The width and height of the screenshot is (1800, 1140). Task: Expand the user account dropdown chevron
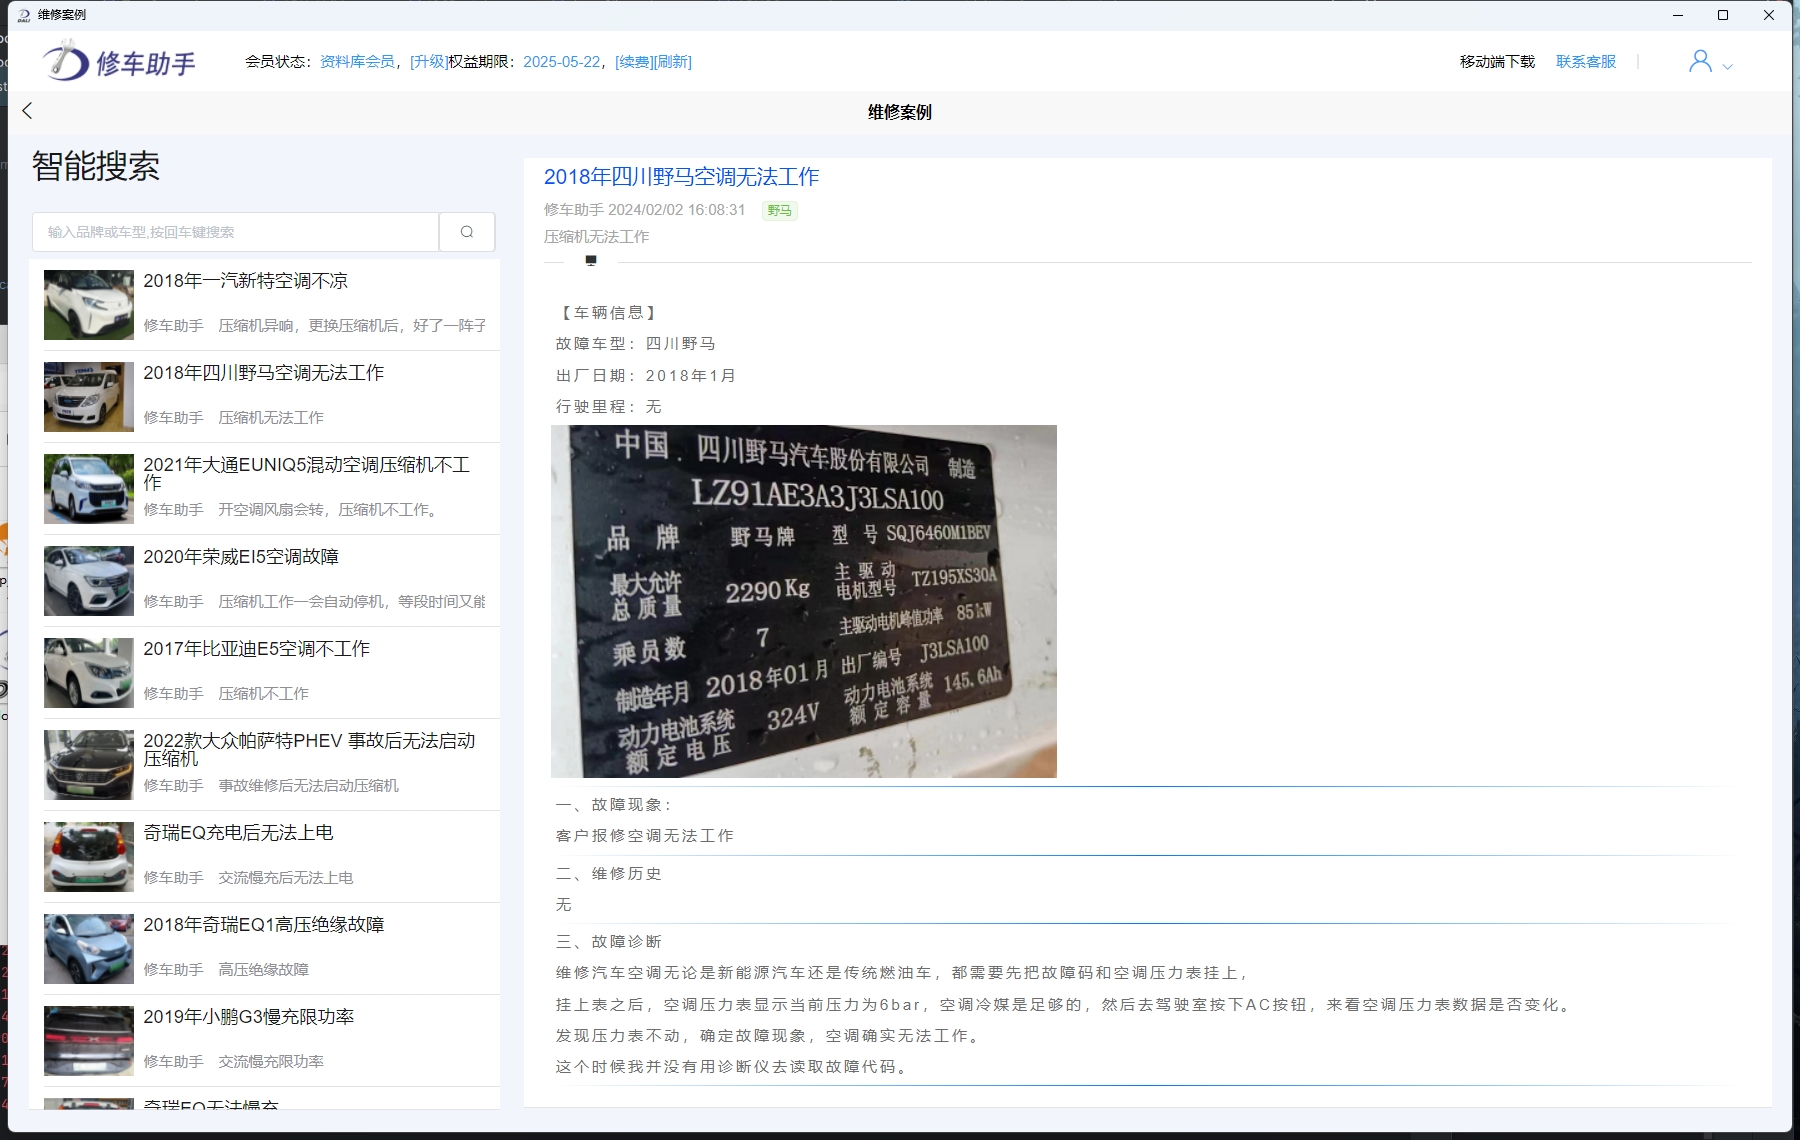click(x=1727, y=67)
